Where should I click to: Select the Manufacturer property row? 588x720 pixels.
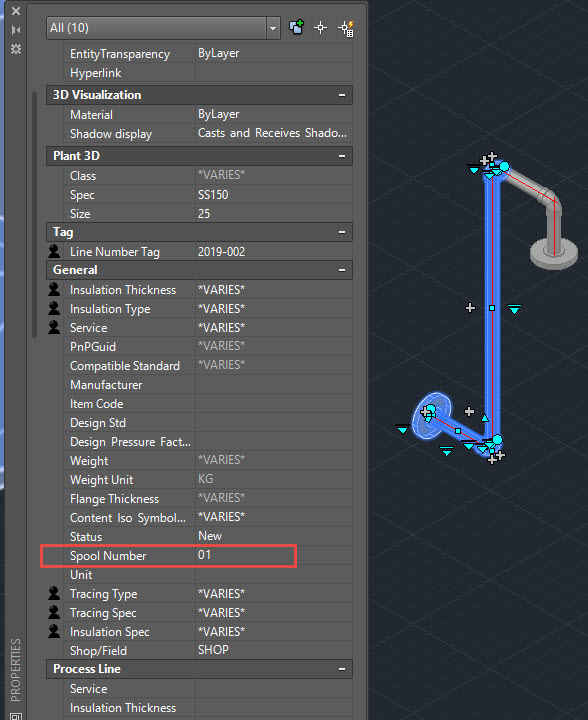tap(208, 385)
